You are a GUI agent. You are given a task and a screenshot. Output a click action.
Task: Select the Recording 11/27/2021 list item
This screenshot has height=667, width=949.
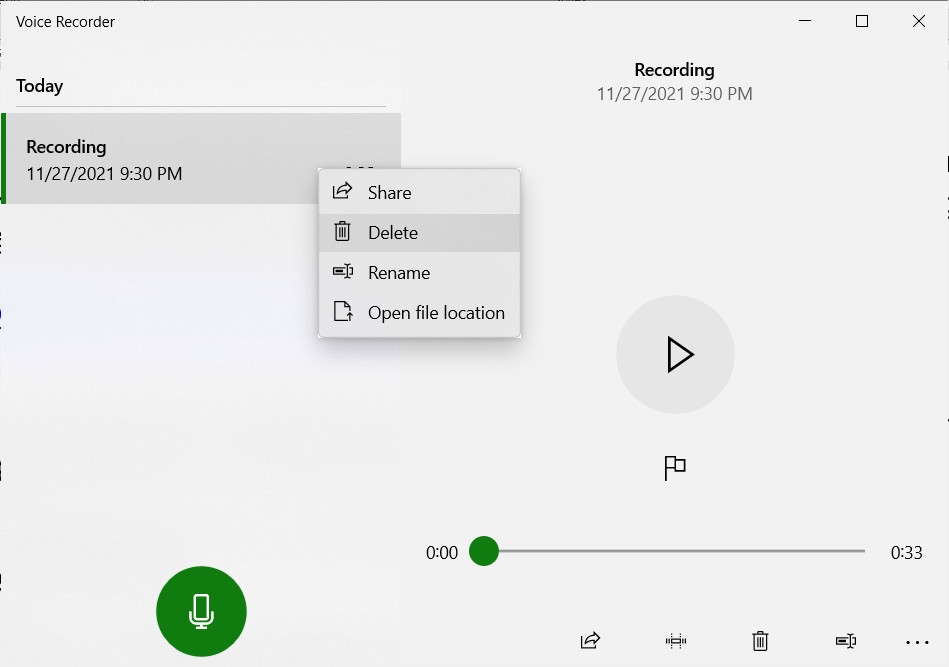pos(202,159)
